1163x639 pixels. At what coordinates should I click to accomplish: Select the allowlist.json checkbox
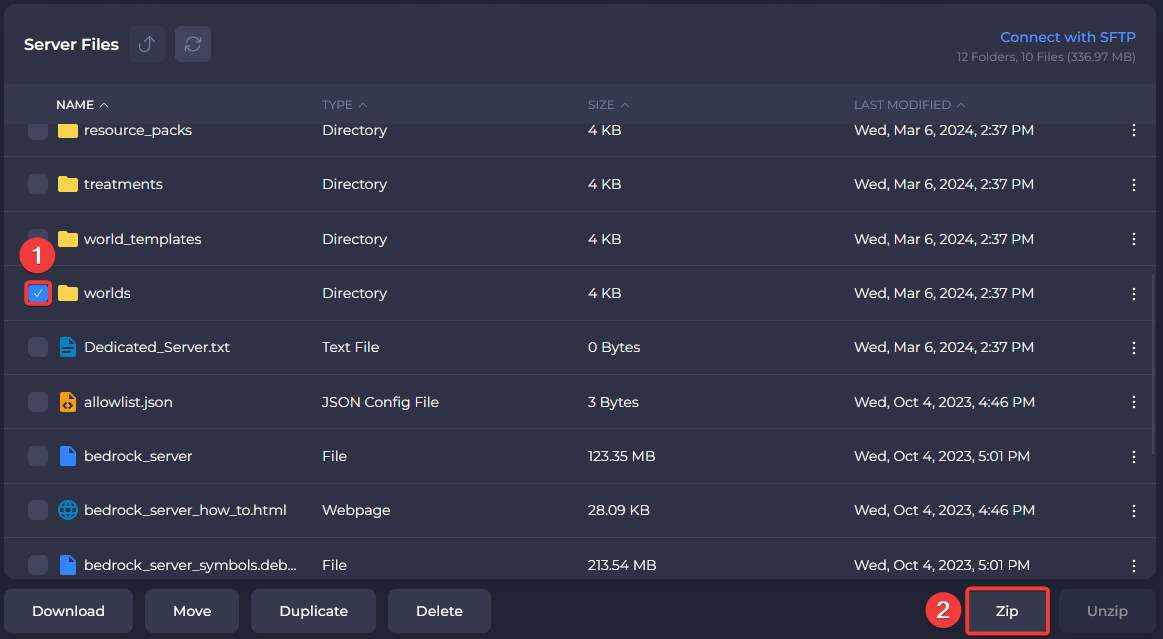38,402
